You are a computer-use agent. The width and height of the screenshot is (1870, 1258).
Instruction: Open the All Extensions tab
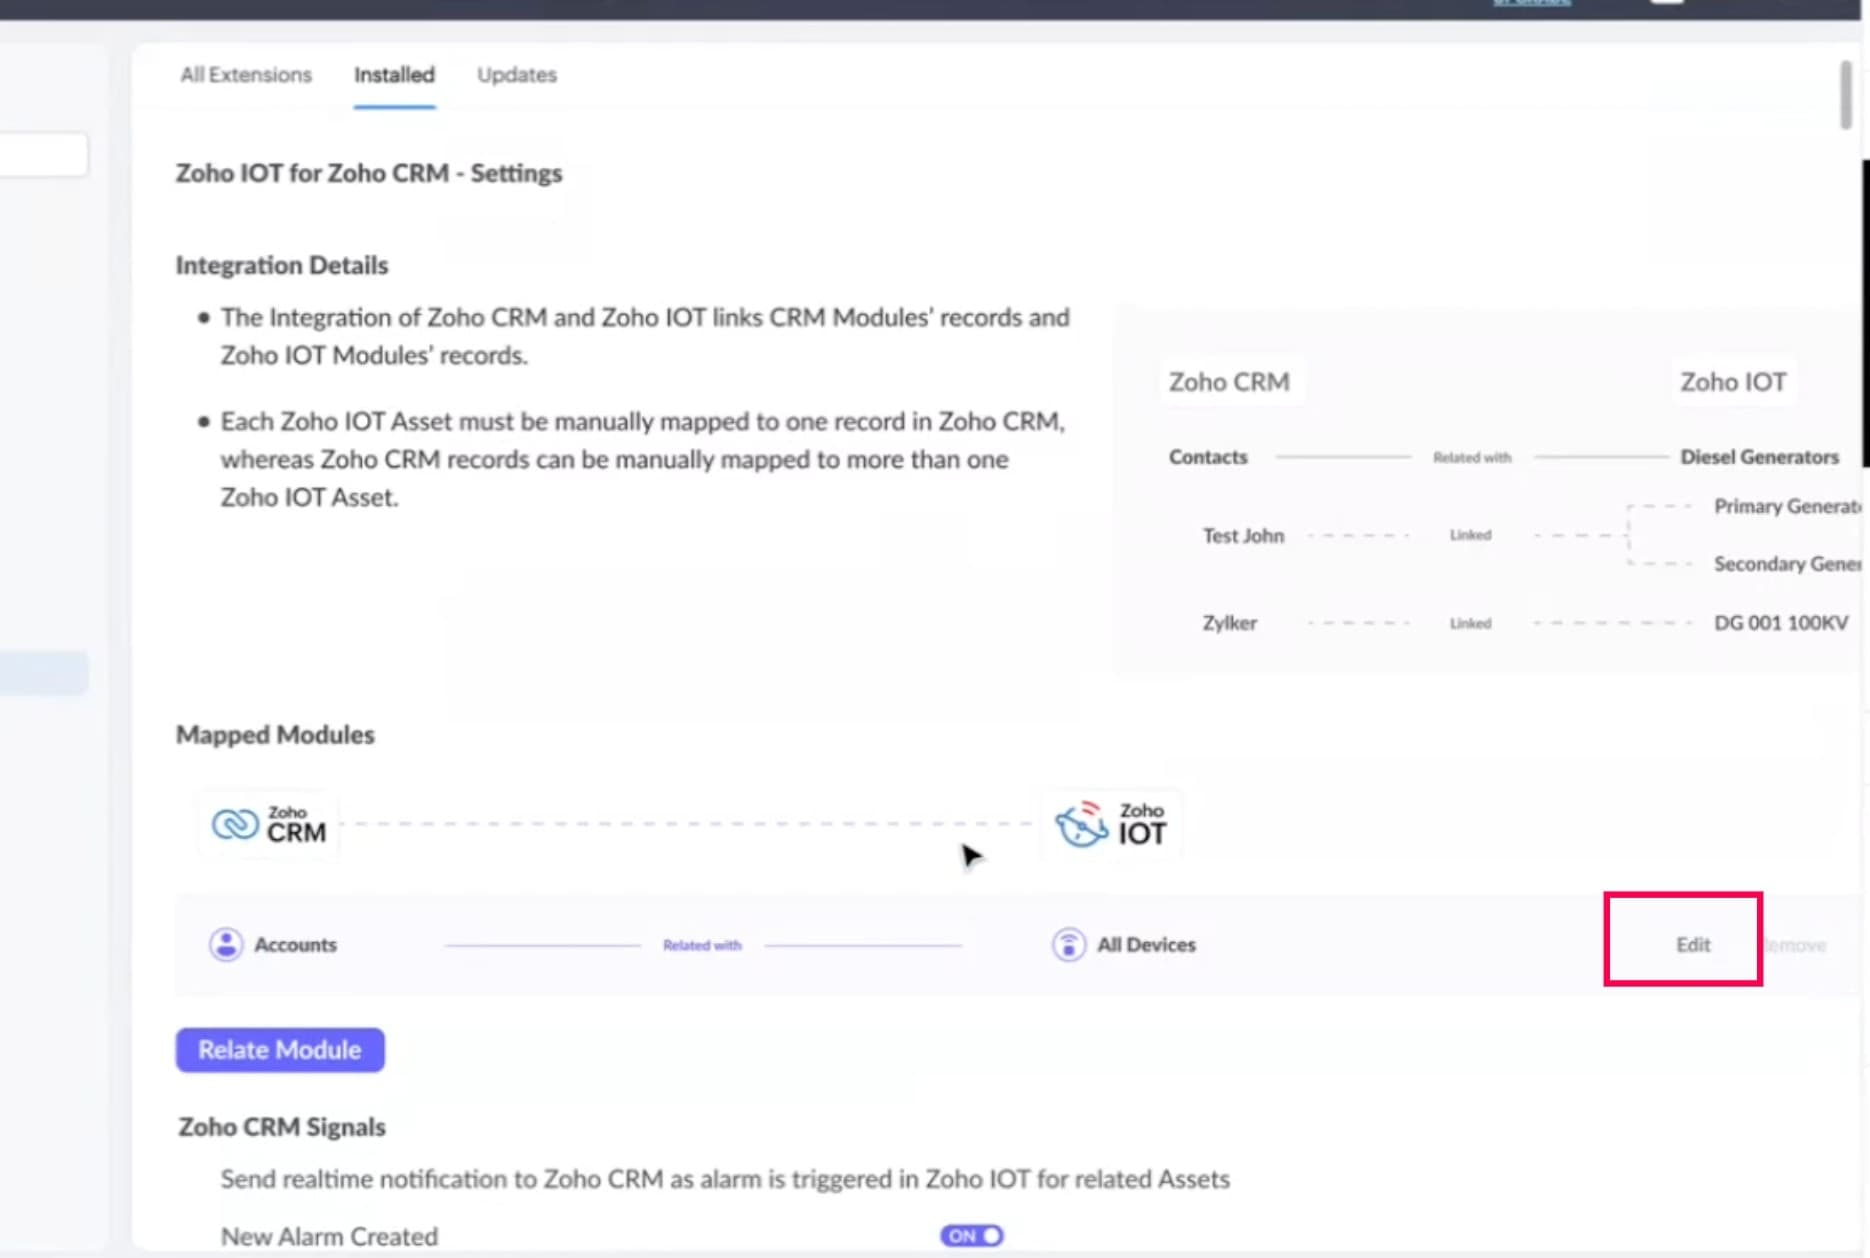click(246, 75)
